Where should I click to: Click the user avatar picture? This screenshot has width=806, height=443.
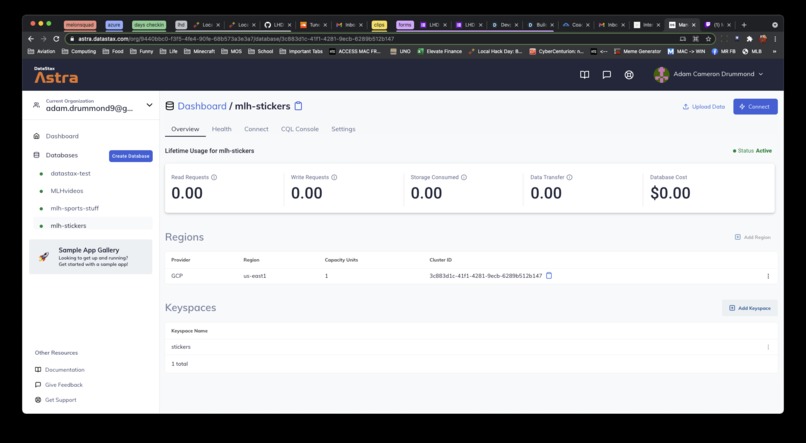tap(661, 75)
